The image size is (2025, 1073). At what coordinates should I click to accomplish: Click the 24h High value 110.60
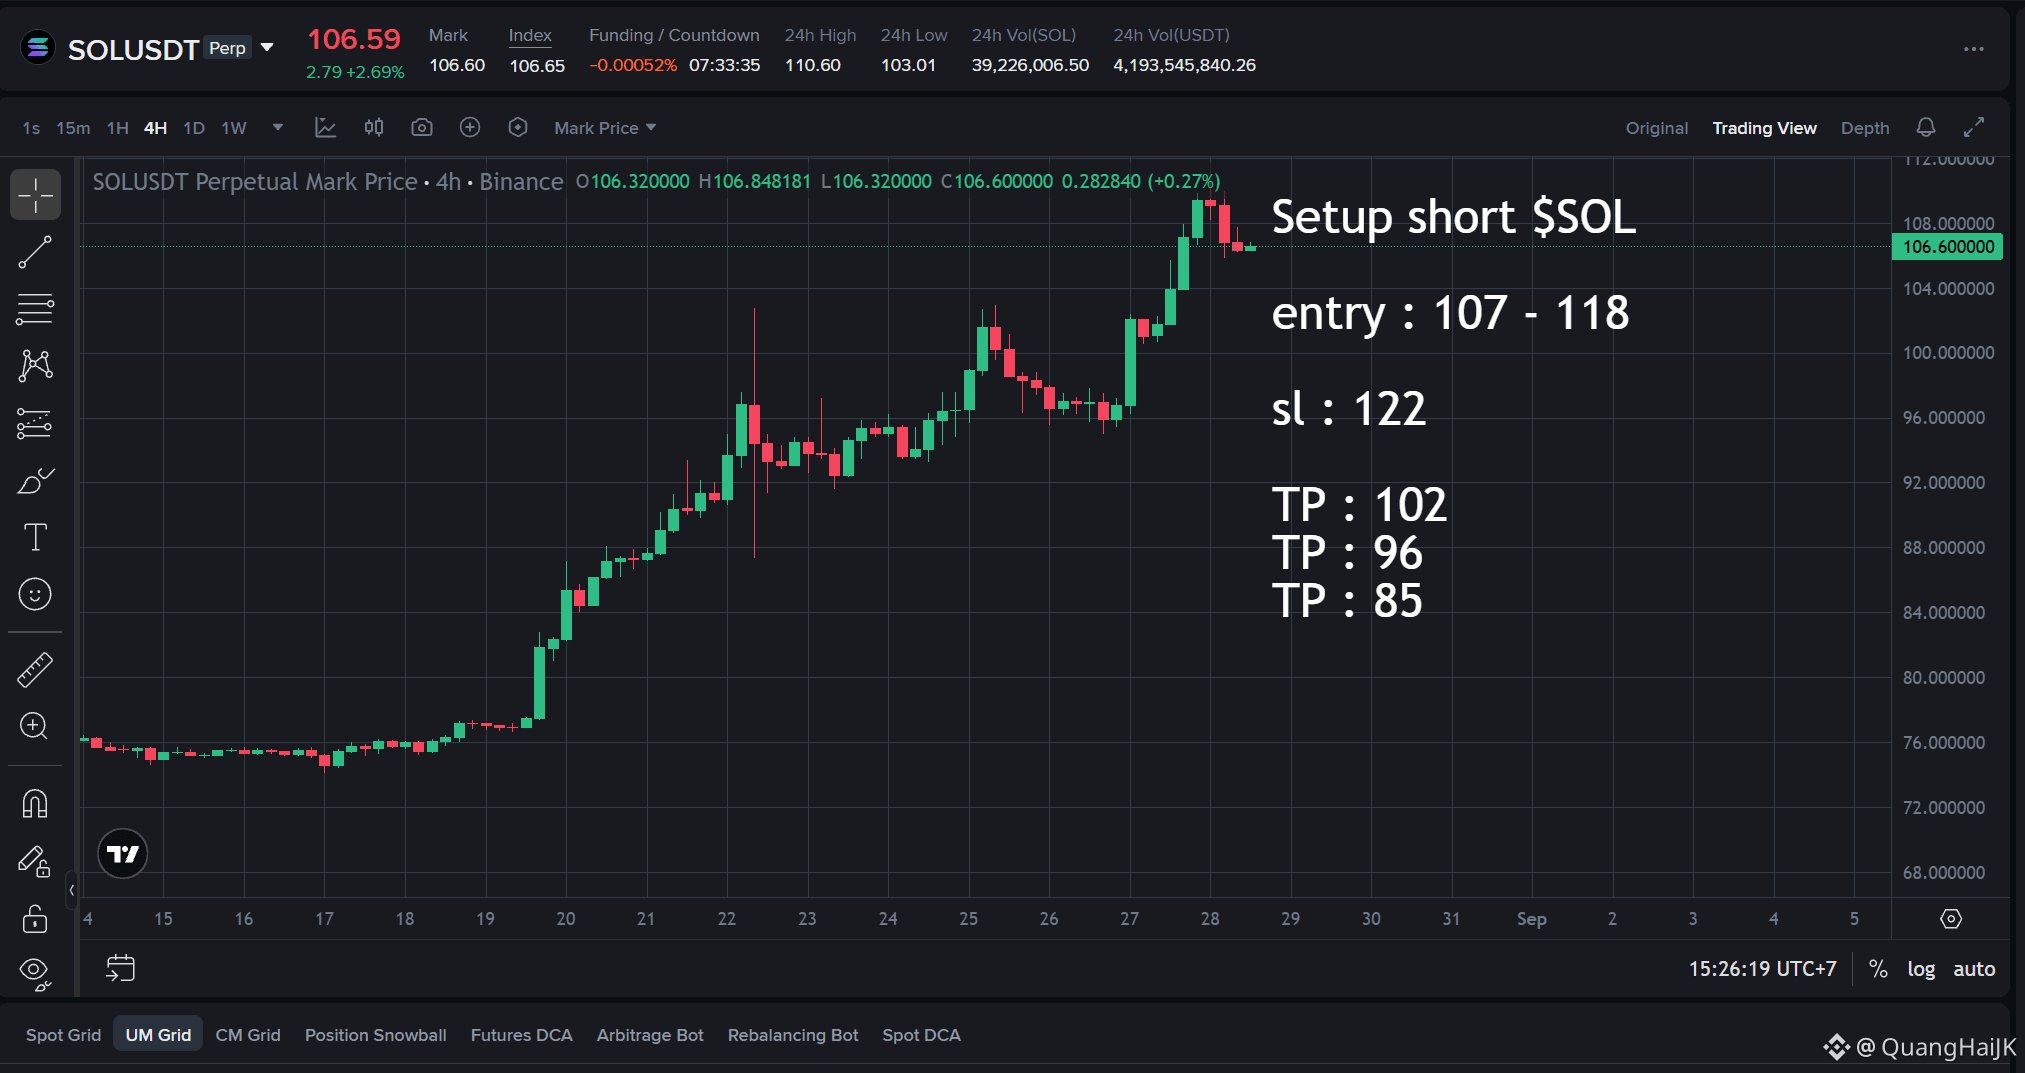pyautogui.click(x=813, y=65)
